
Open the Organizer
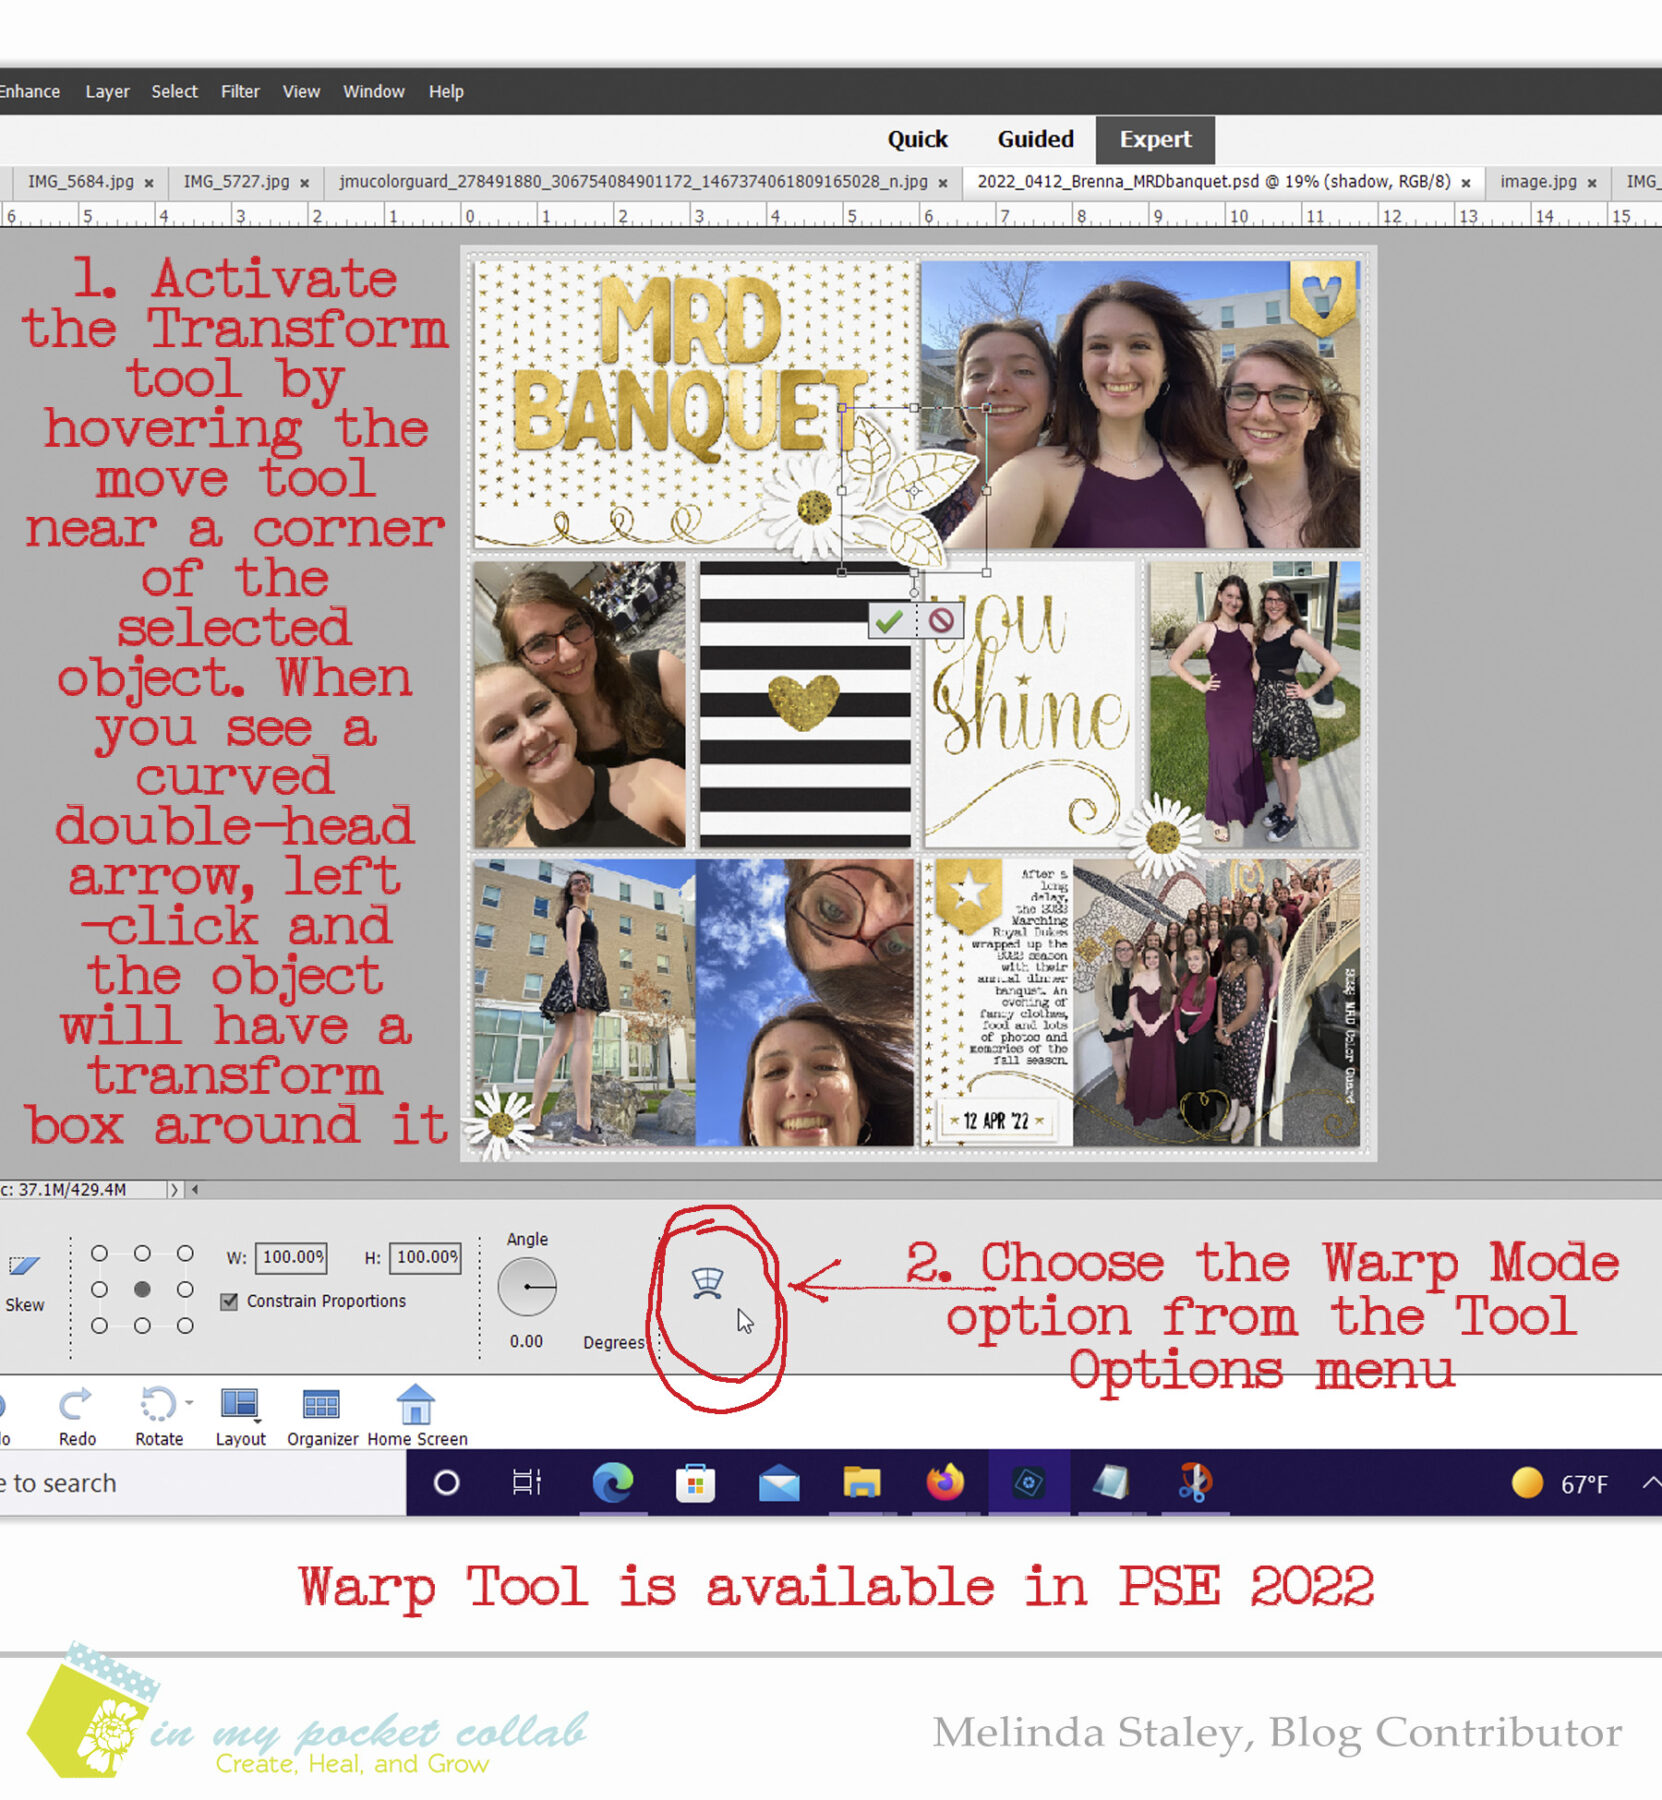321,1405
